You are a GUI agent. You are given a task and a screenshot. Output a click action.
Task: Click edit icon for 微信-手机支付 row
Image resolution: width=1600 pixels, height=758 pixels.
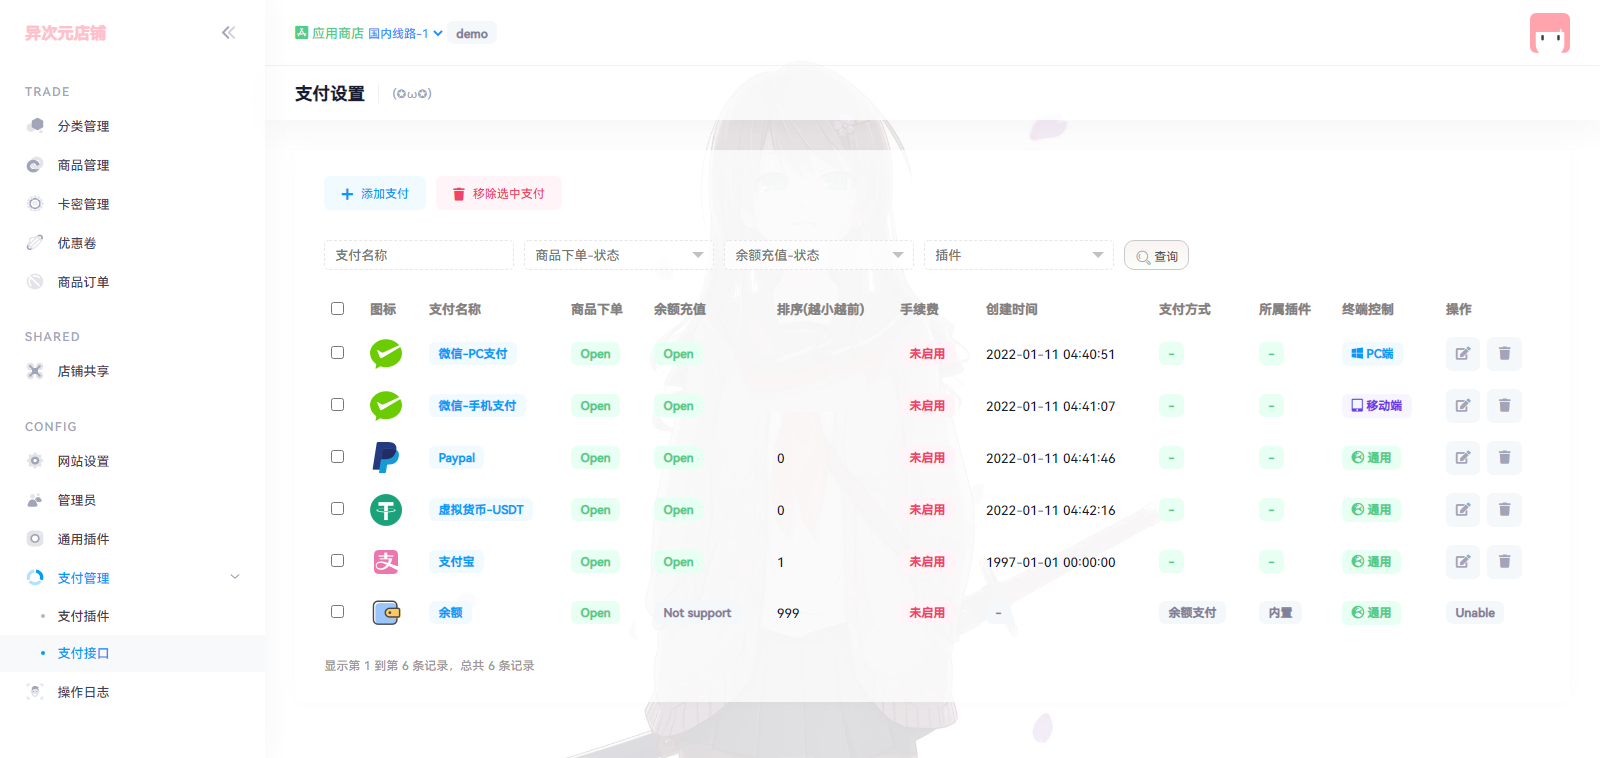coord(1462,405)
